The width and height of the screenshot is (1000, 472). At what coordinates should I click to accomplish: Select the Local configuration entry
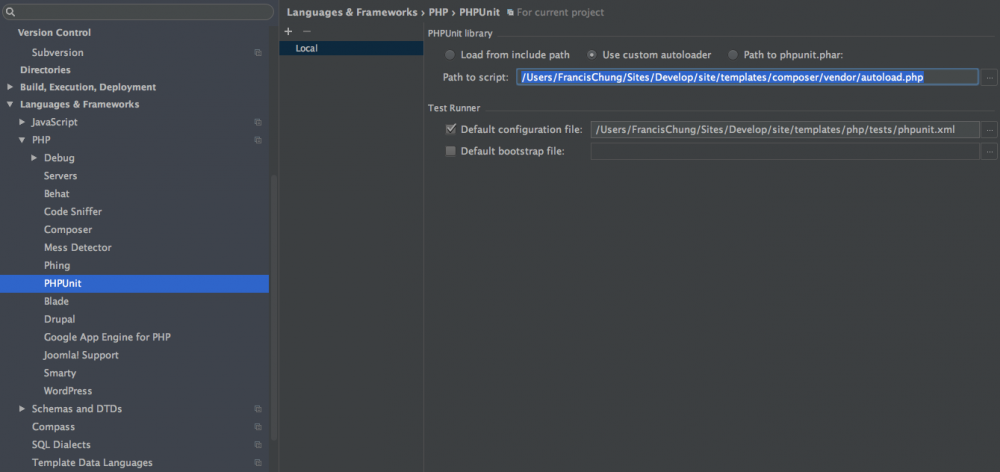click(351, 48)
